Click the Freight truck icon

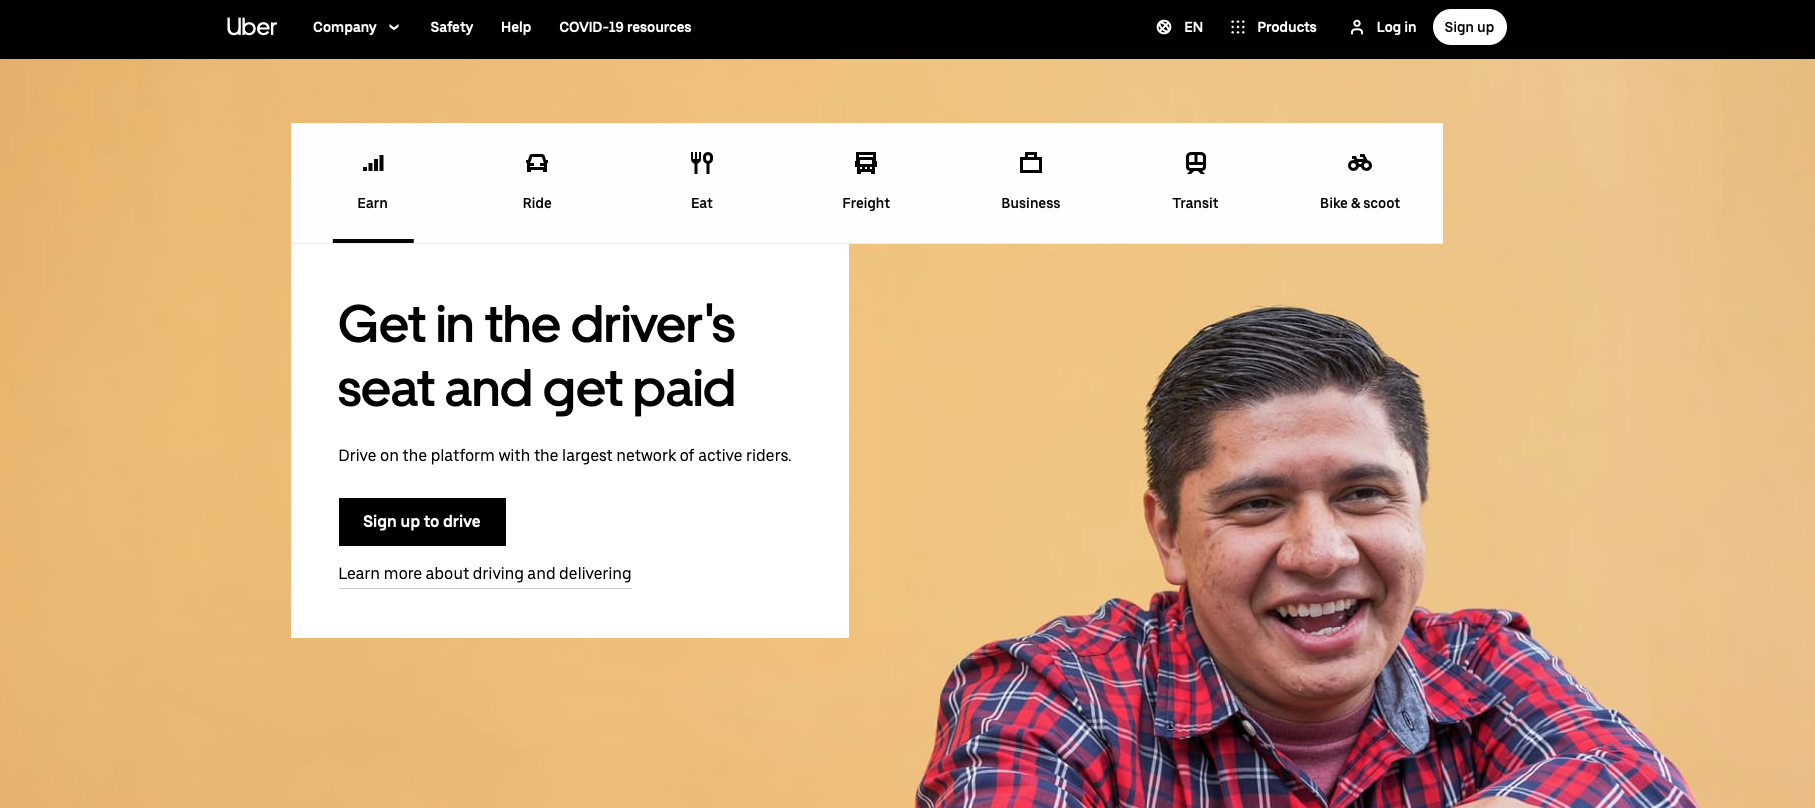pyautogui.click(x=866, y=162)
